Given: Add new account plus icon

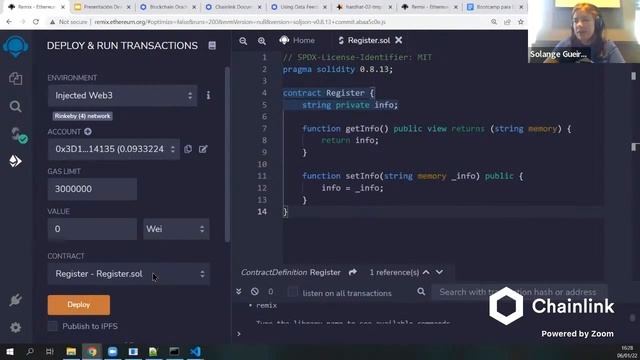Looking at the screenshot, I should tap(88, 131).
